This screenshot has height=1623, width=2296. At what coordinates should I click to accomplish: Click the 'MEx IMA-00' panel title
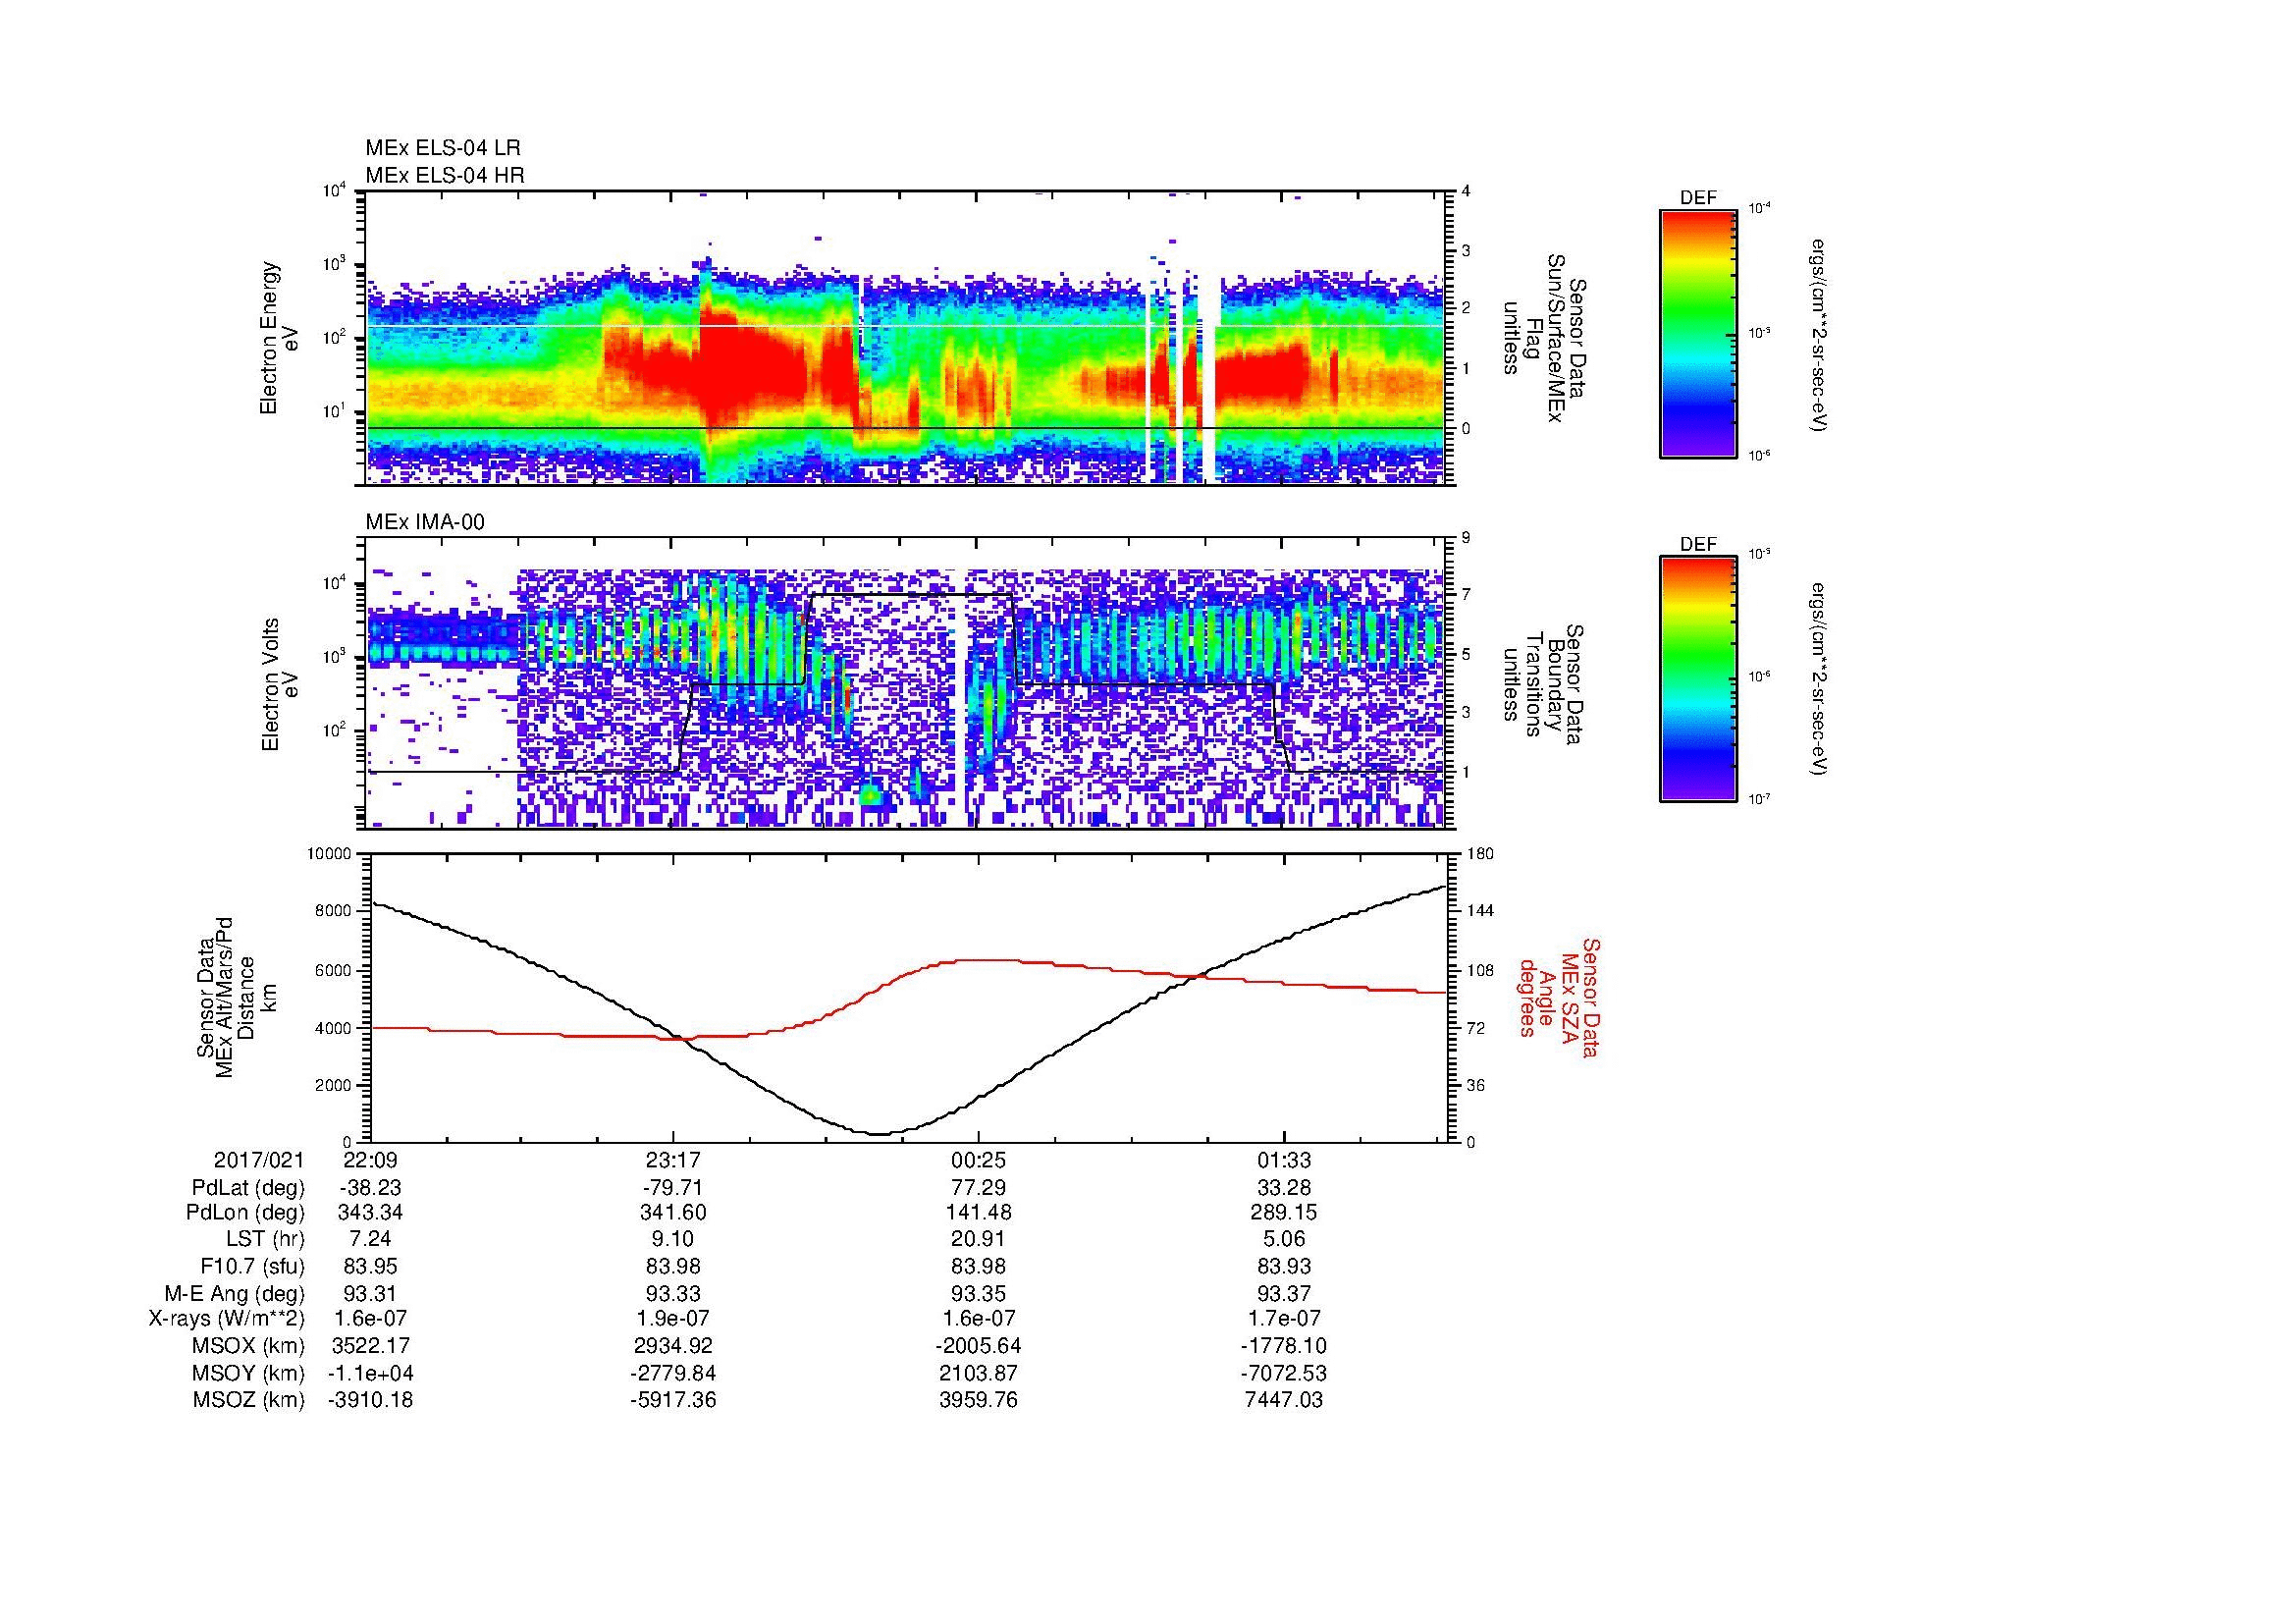pos(425,522)
